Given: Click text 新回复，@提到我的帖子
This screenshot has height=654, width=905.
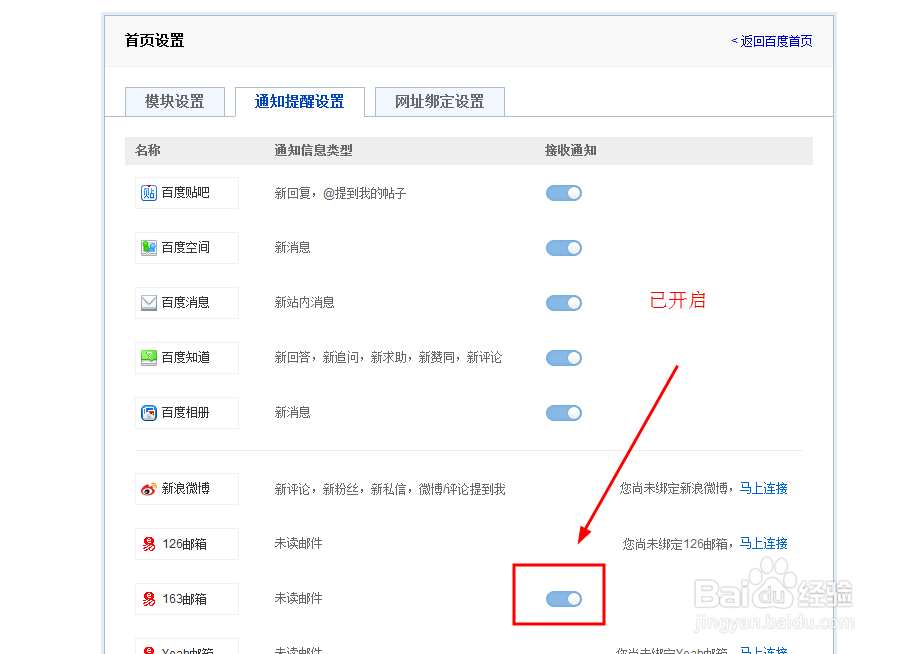Looking at the screenshot, I should pos(341,193).
